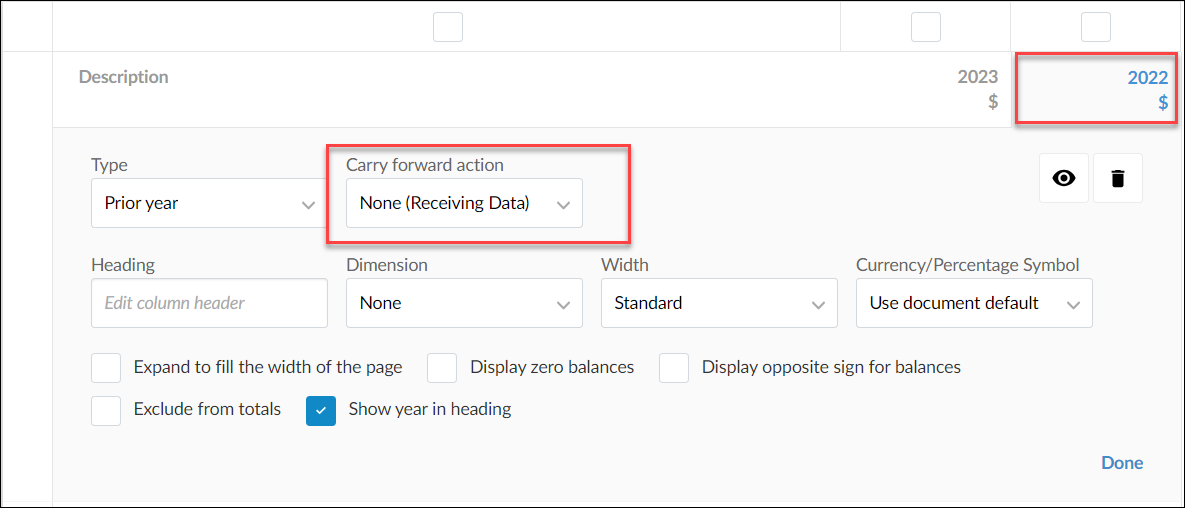Click the Heading edit column header field
Viewport: 1185px width, 508px height.
(209, 303)
